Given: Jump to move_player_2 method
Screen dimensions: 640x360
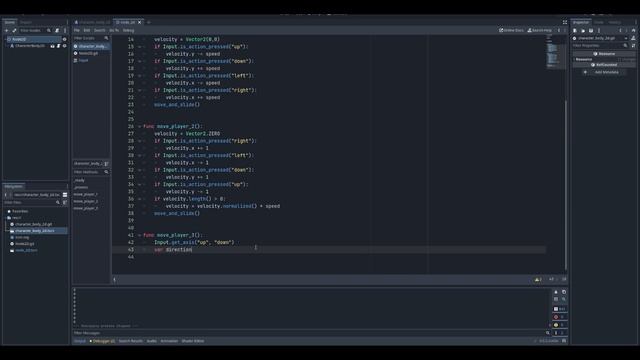Looking at the screenshot, I should (x=86, y=201).
